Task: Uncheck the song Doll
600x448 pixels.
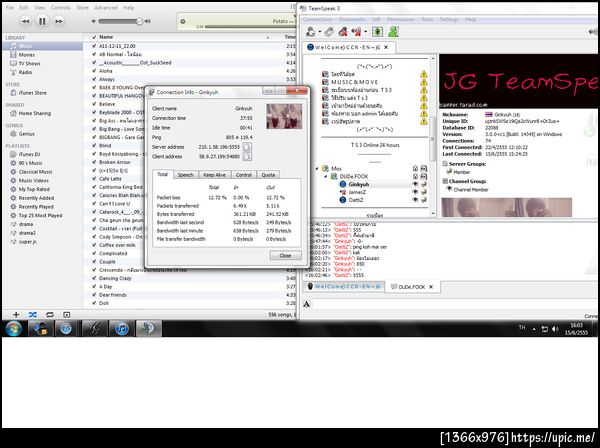Action: [x=94, y=303]
